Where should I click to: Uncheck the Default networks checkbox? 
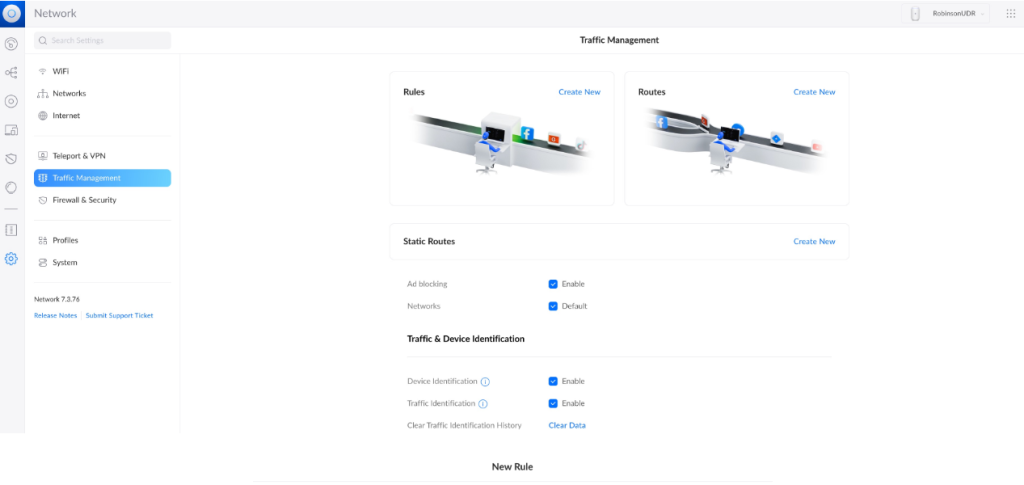(x=553, y=306)
